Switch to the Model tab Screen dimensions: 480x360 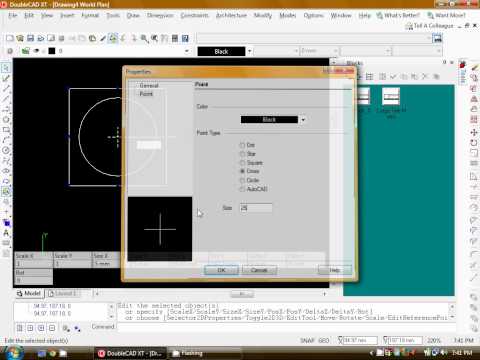point(29,293)
